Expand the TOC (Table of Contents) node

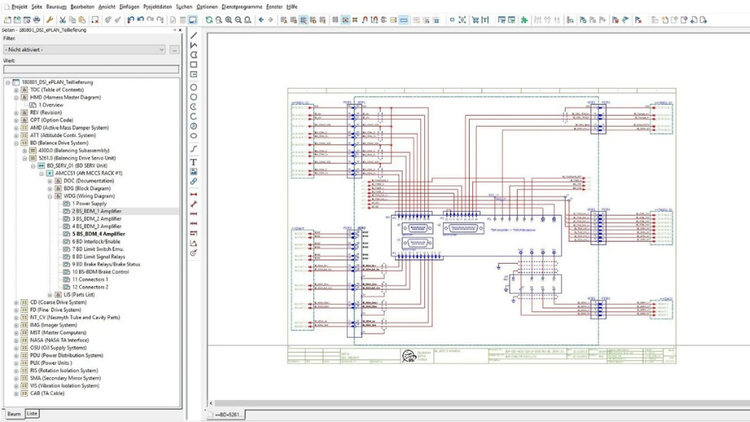(x=15, y=90)
